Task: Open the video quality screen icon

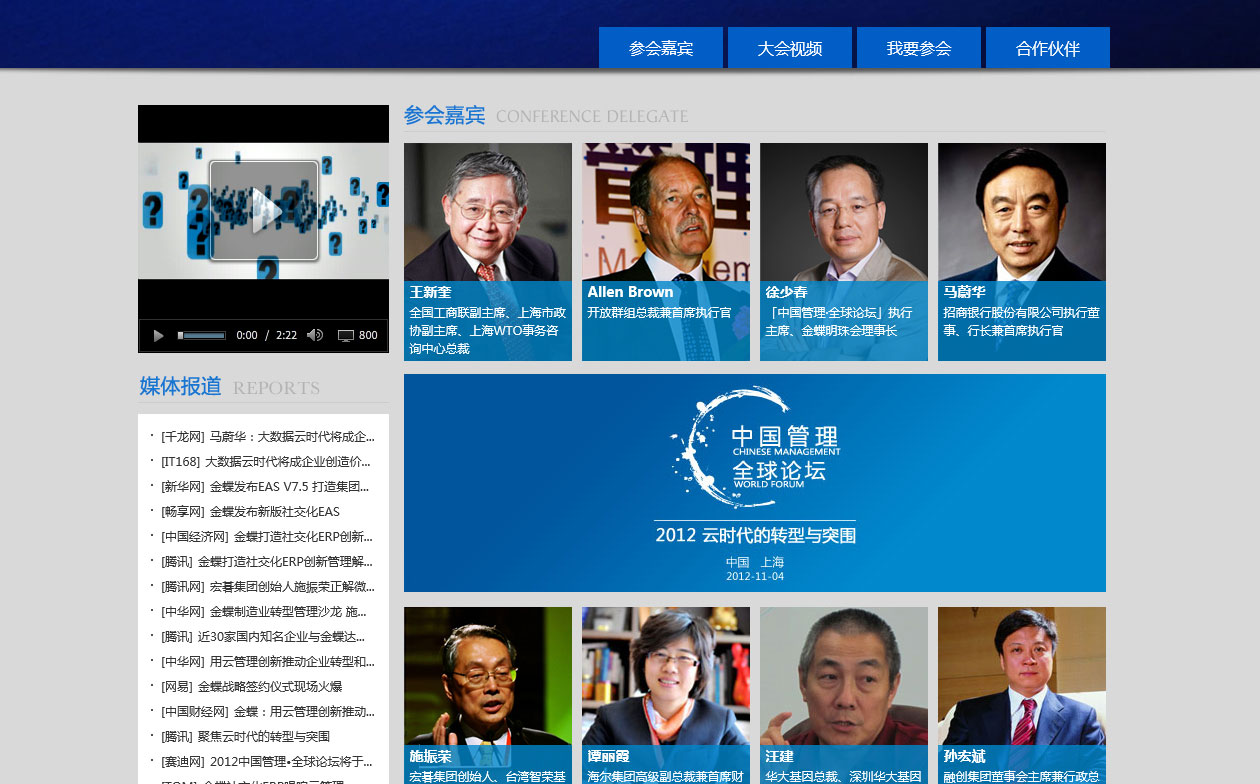Action: [346, 335]
